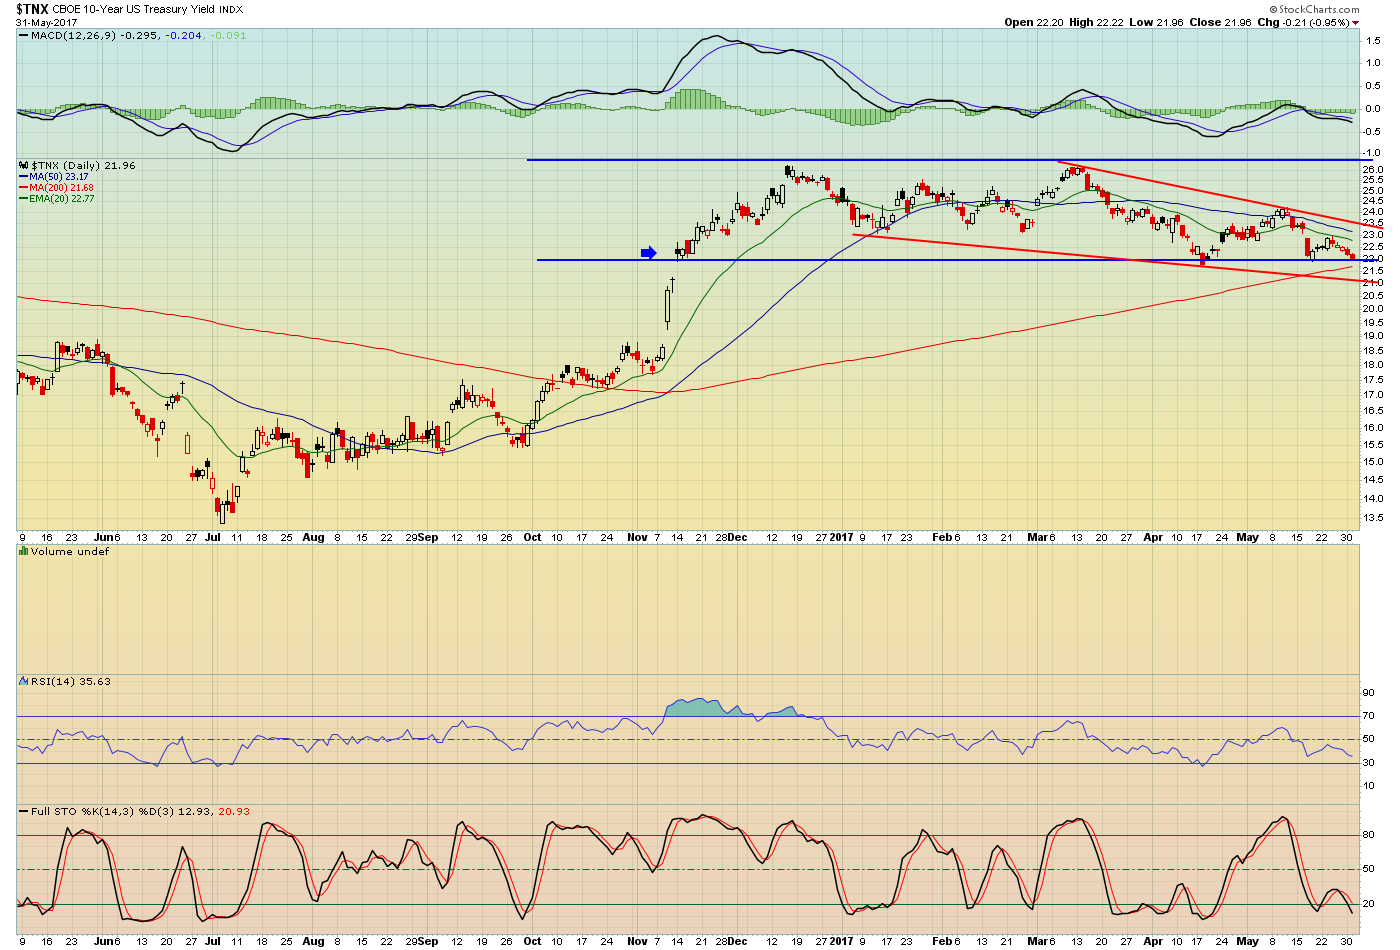Click the blue -0.204 MACD signal value

(184, 35)
